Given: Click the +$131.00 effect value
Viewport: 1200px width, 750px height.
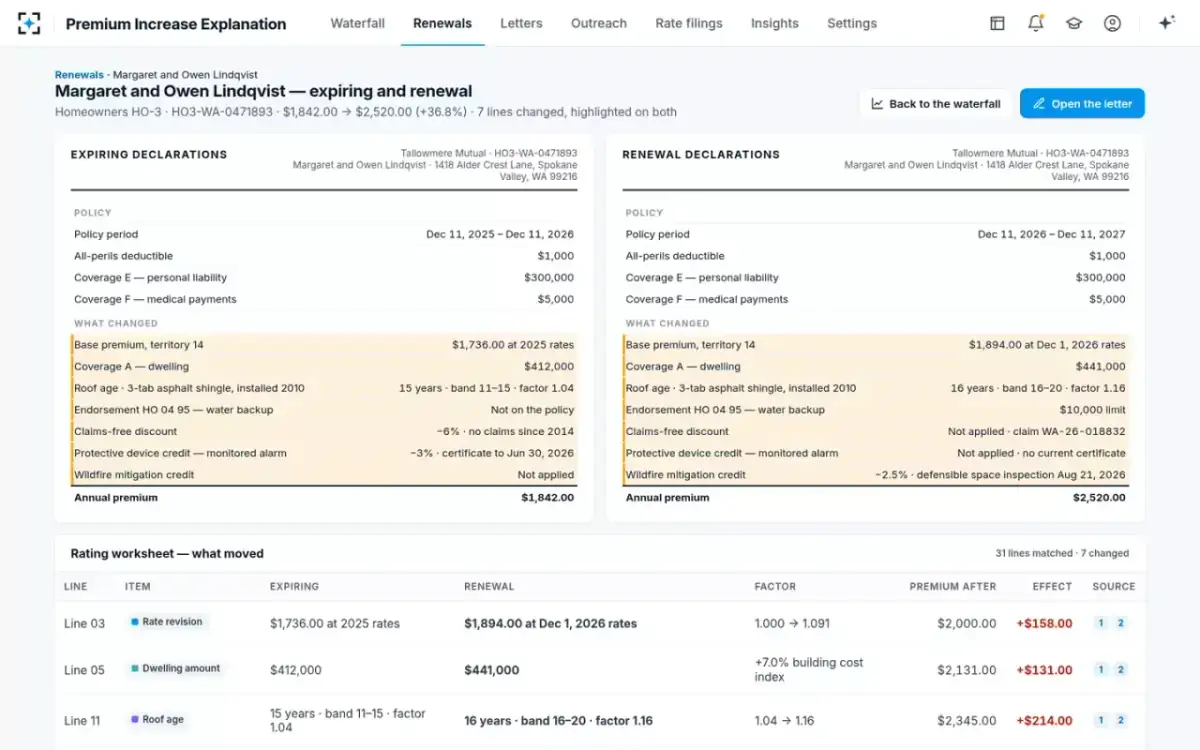Looking at the screenshot, I should [x=1044, y=670].
